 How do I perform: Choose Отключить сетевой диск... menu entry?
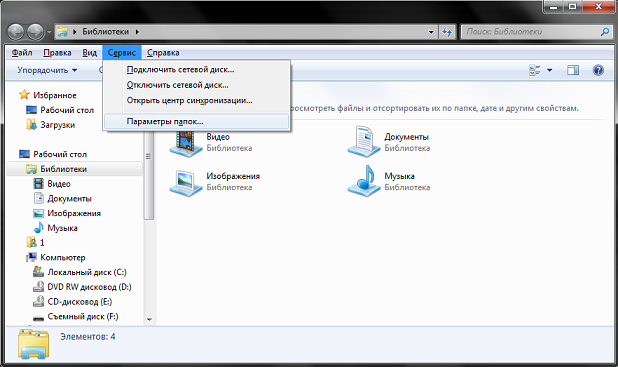(x=196, y=85)
